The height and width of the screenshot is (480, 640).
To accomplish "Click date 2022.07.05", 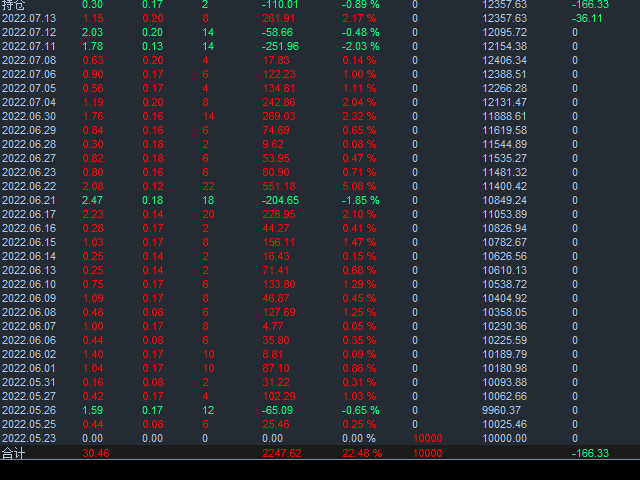I will [29, 88].
